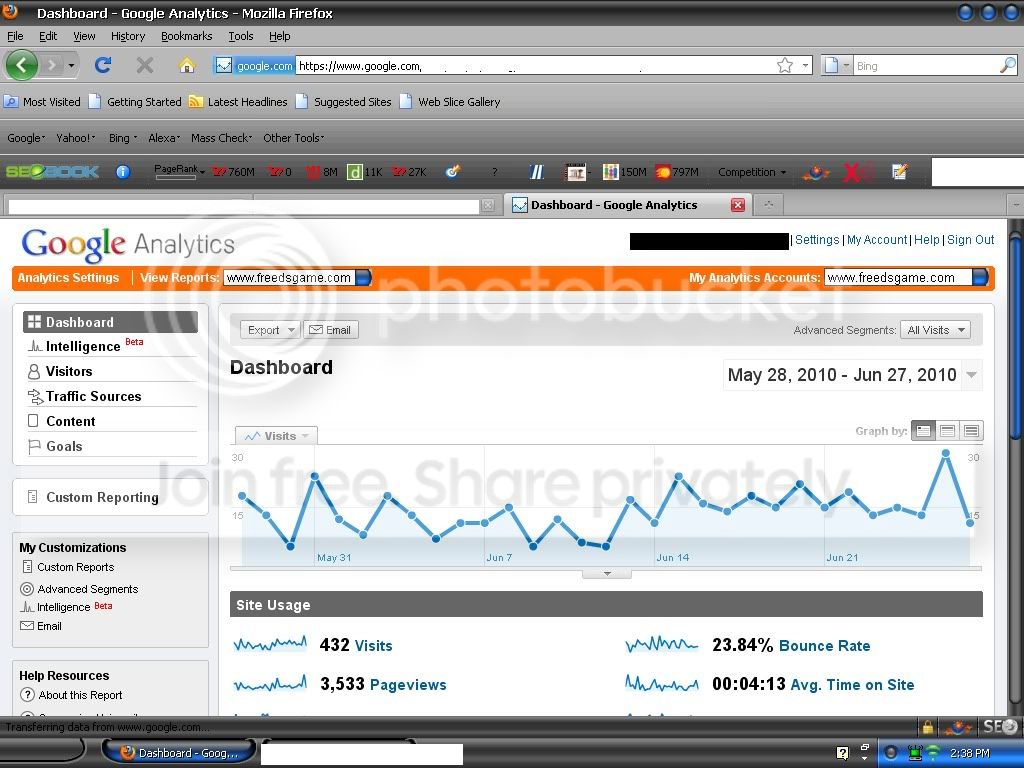
Task: Click the SEOBook notepad icon
Action: [x=899, y=172]
